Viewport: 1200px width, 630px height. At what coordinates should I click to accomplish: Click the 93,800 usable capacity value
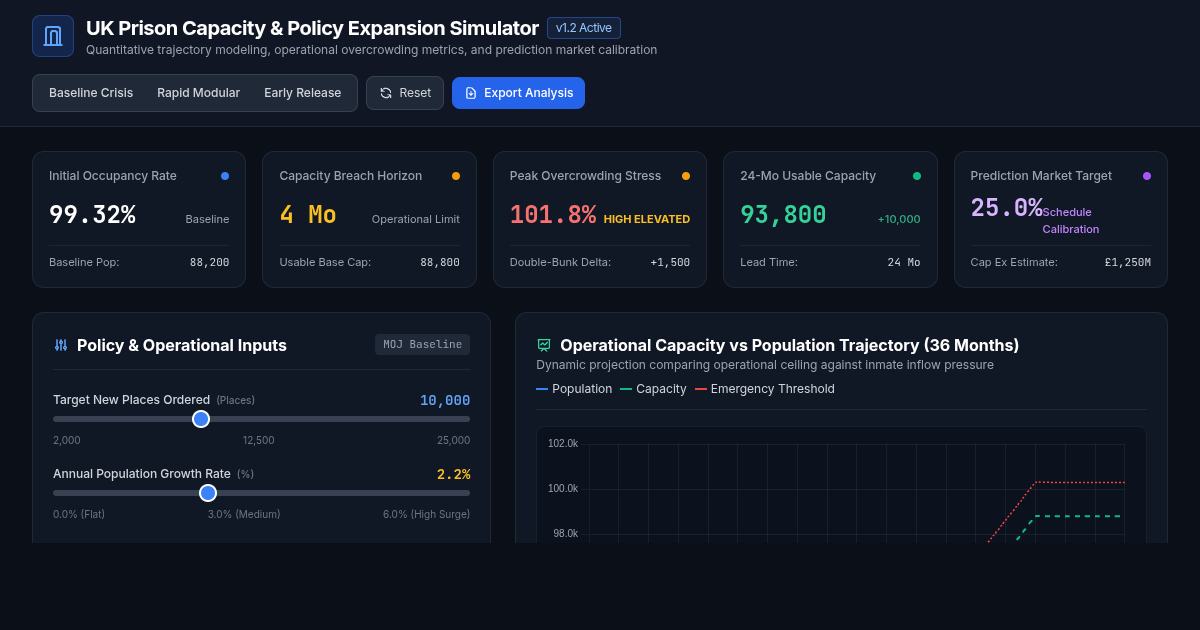(x=783, y=215)
